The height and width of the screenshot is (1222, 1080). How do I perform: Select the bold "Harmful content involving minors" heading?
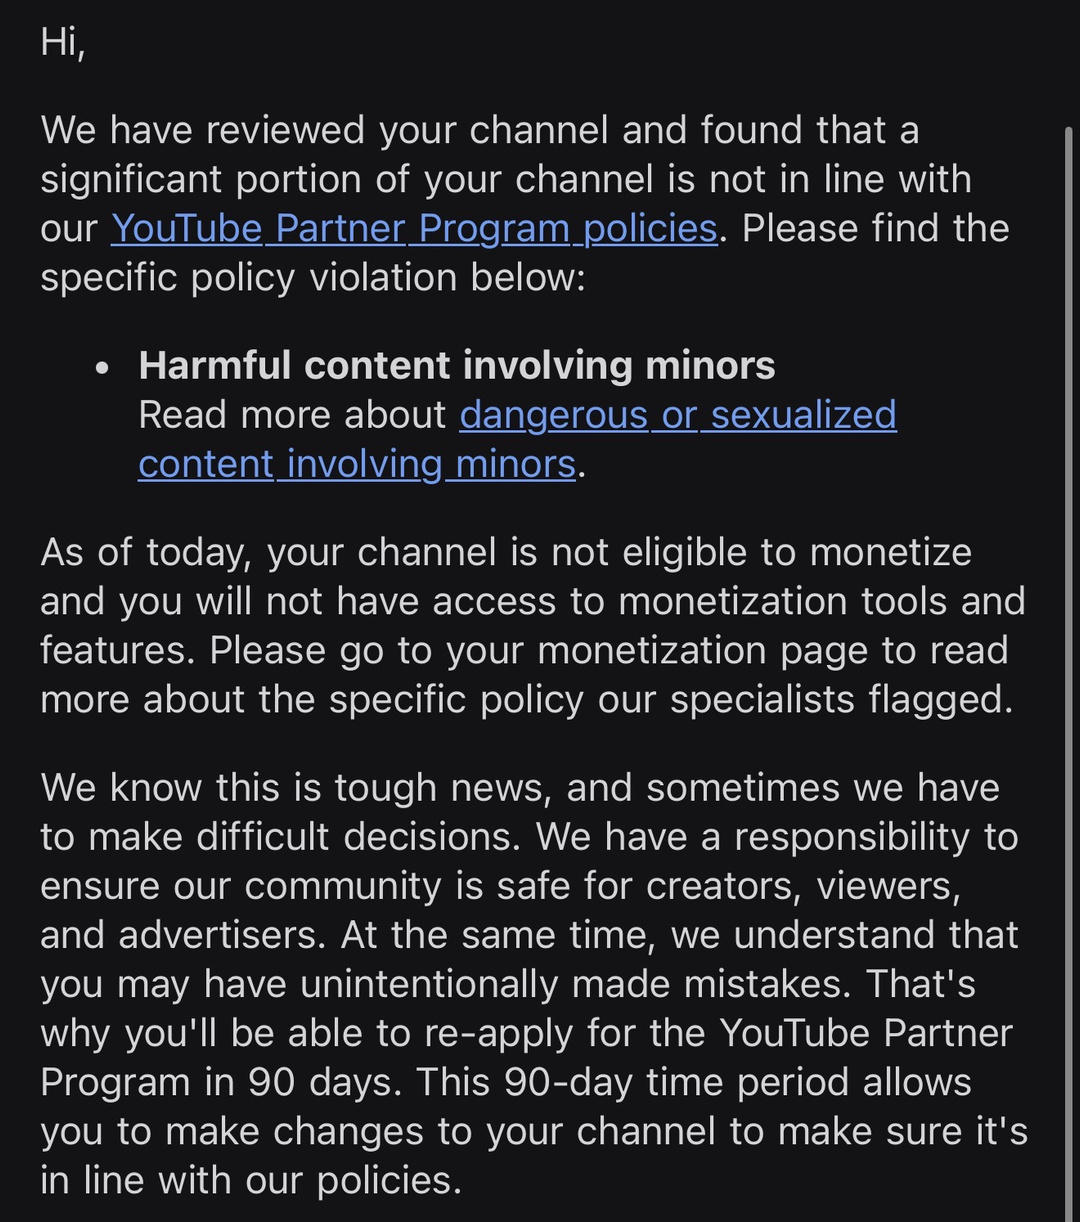click(x=457, y=366)
